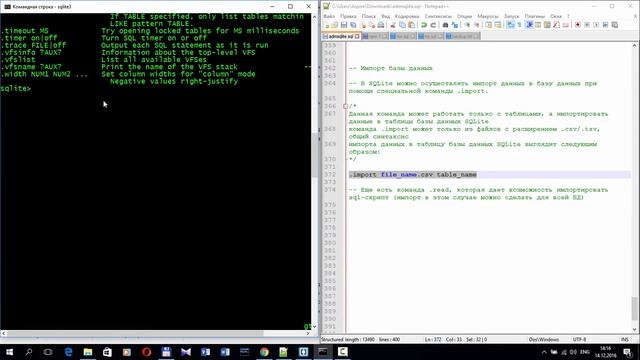Toggle word wrap toolbar button
This screenshot has width=640, height=360.
(x=510, y=25)
